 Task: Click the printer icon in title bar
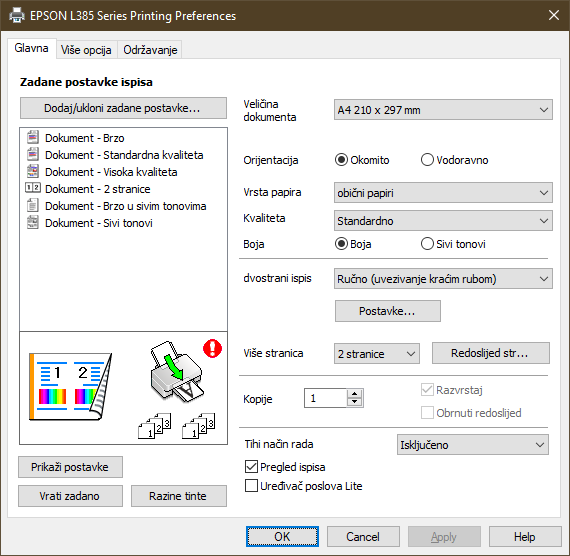[x=16, y=15]
